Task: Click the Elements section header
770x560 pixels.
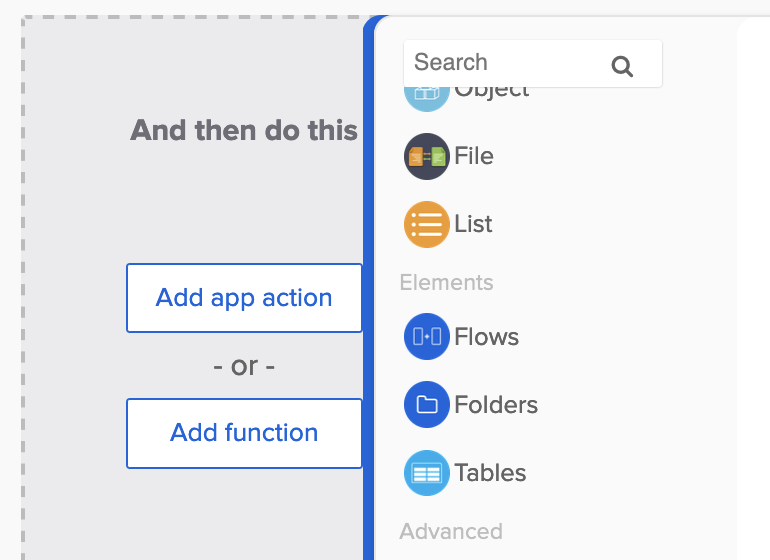Action: pos(446,283)
